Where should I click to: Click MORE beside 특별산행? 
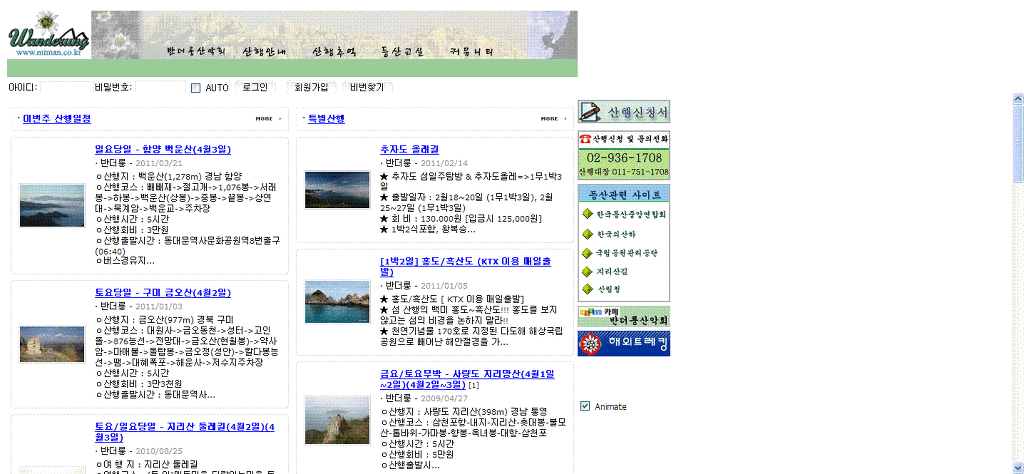tap(553, 119)
